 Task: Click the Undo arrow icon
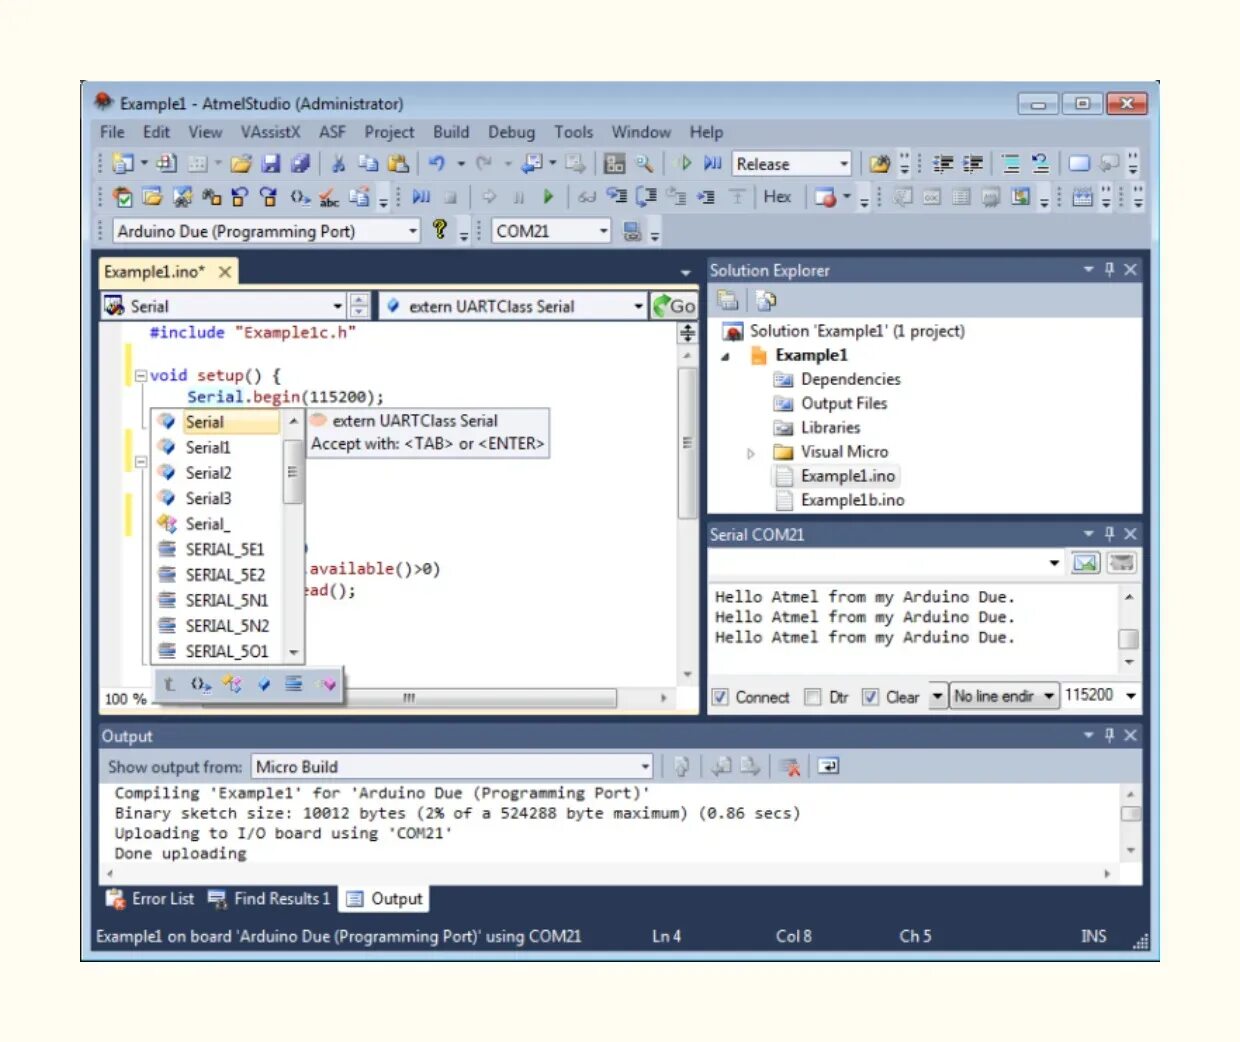coord(436,164)
